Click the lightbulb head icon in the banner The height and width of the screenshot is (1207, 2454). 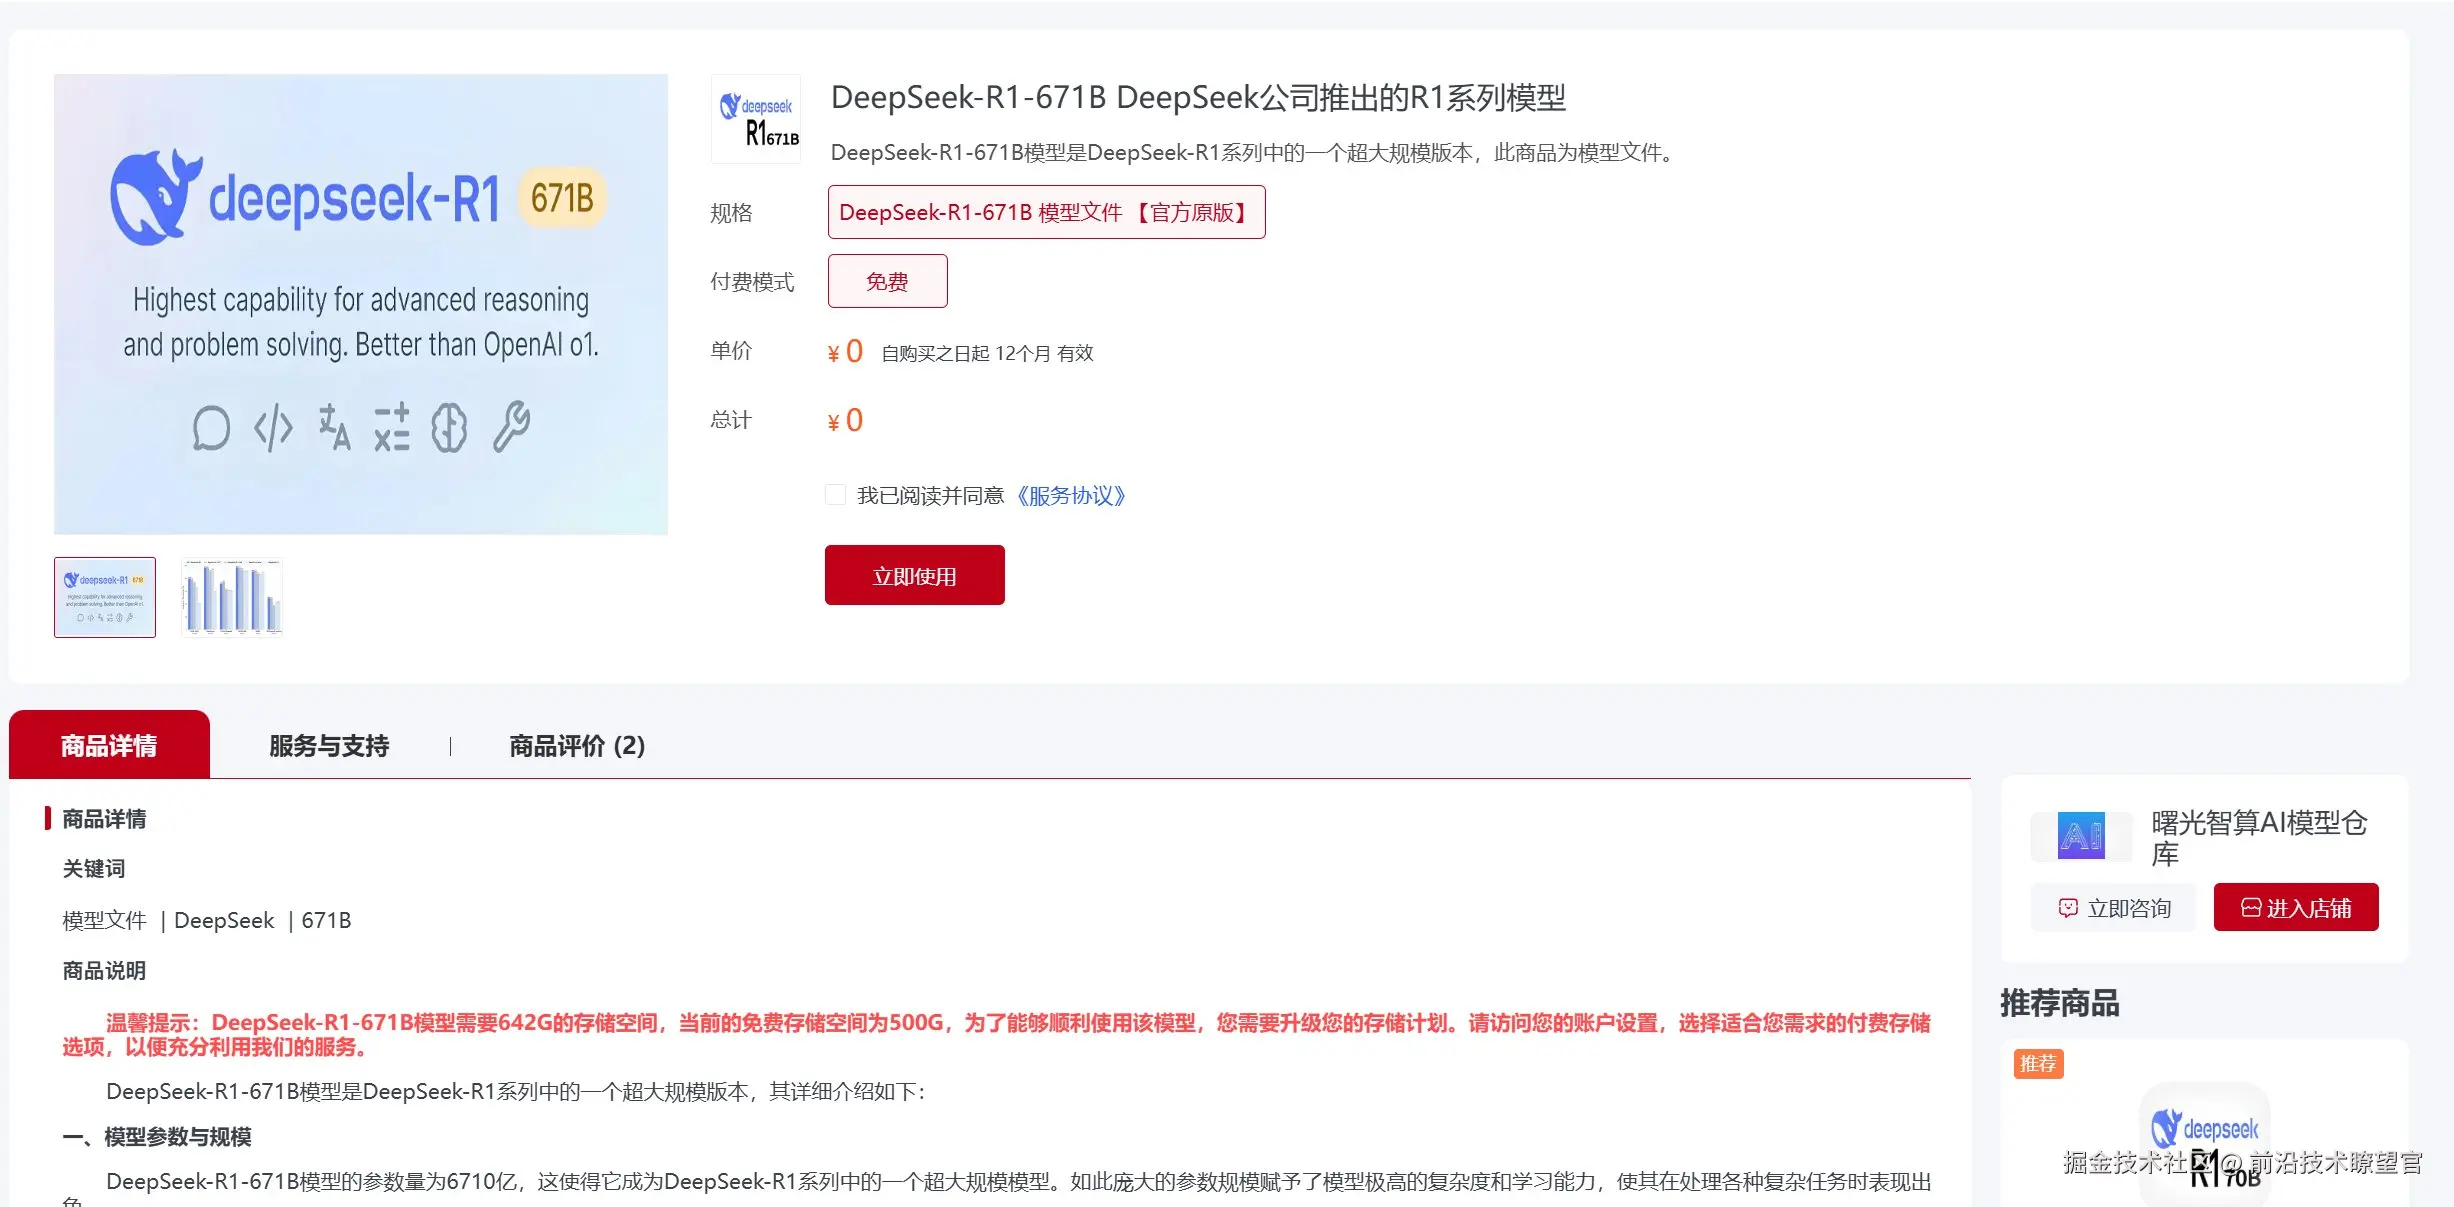pyautogui.click(x=450, y=428)
